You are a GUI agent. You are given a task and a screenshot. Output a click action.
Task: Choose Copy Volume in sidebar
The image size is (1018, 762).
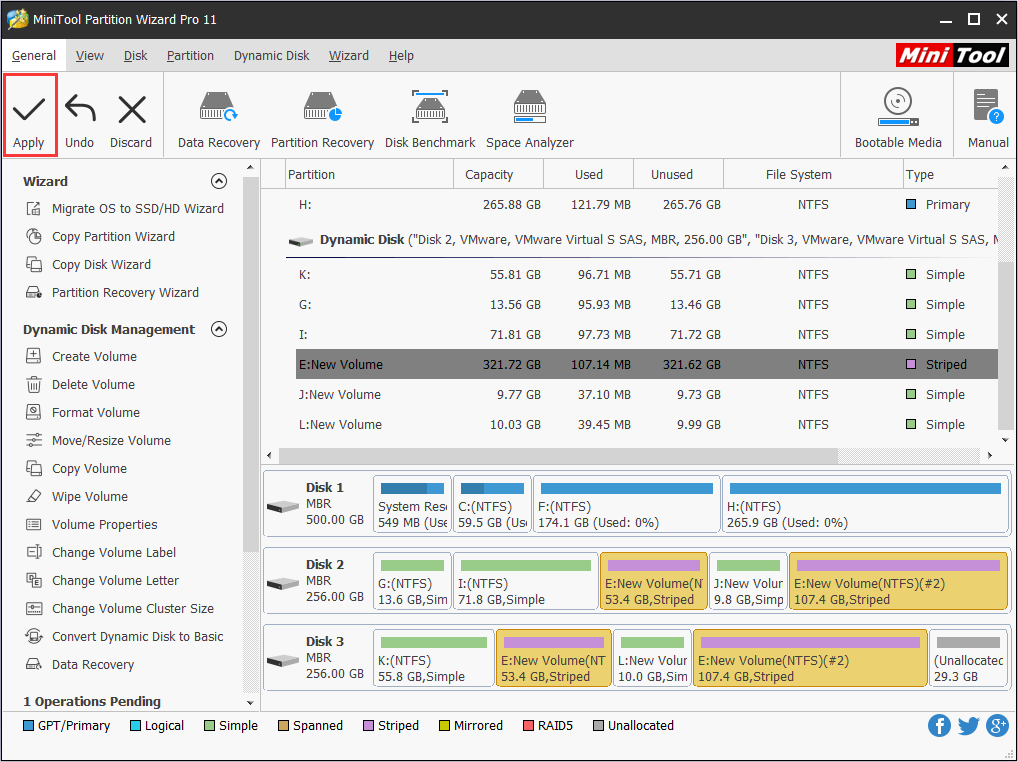point(76,468)
